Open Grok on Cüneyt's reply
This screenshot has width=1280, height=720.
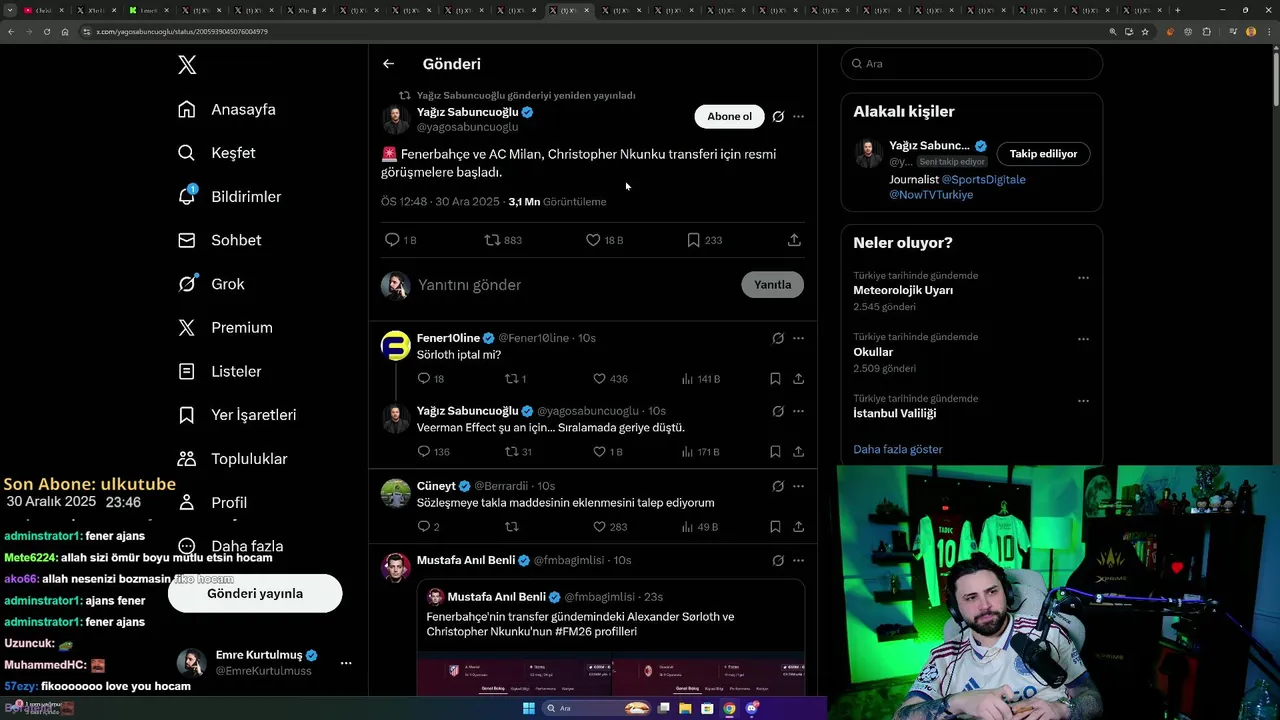[x=778, y=486]
